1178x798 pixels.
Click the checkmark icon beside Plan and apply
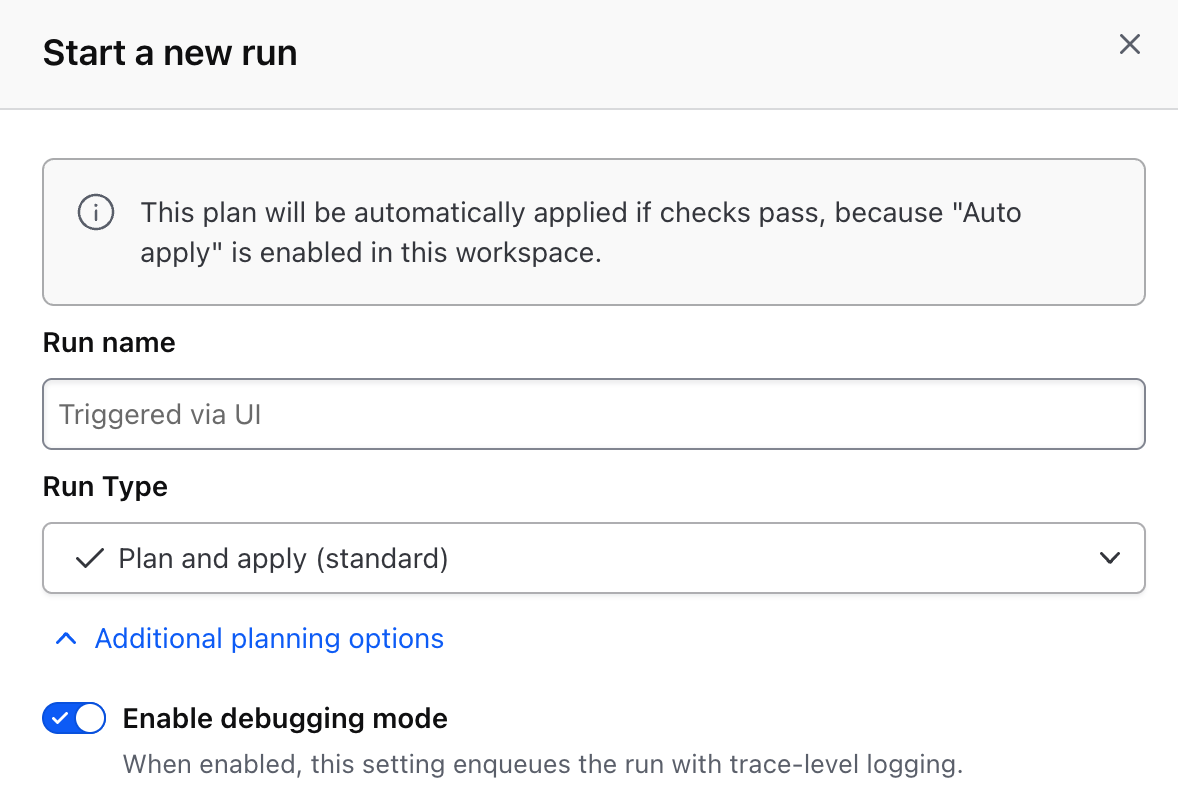[90, 558]
